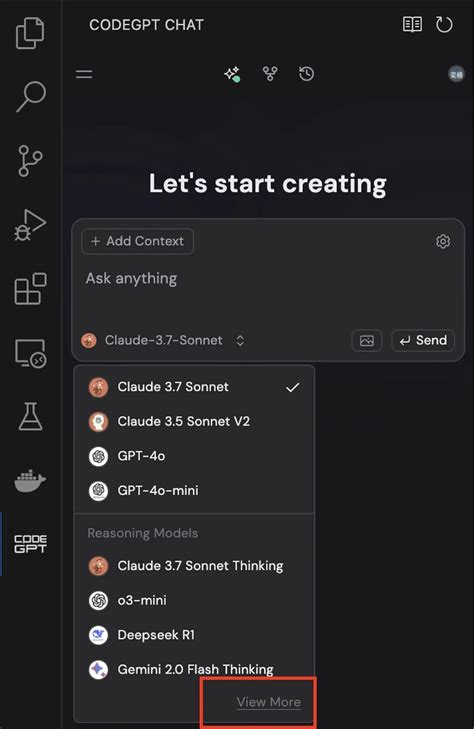The width and height of the screenshot is (474, 729).
Task: Open the Explorer files icon
Action: [30, 33]
